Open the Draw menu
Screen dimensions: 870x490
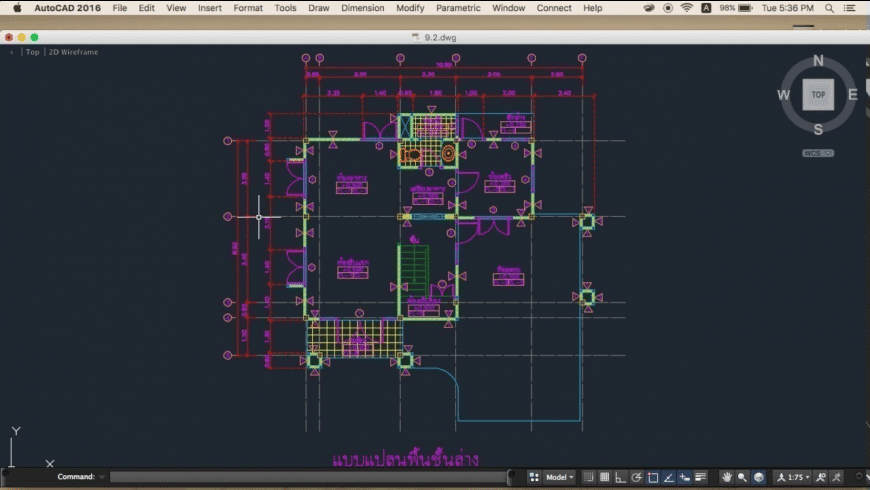pos(318,8)
